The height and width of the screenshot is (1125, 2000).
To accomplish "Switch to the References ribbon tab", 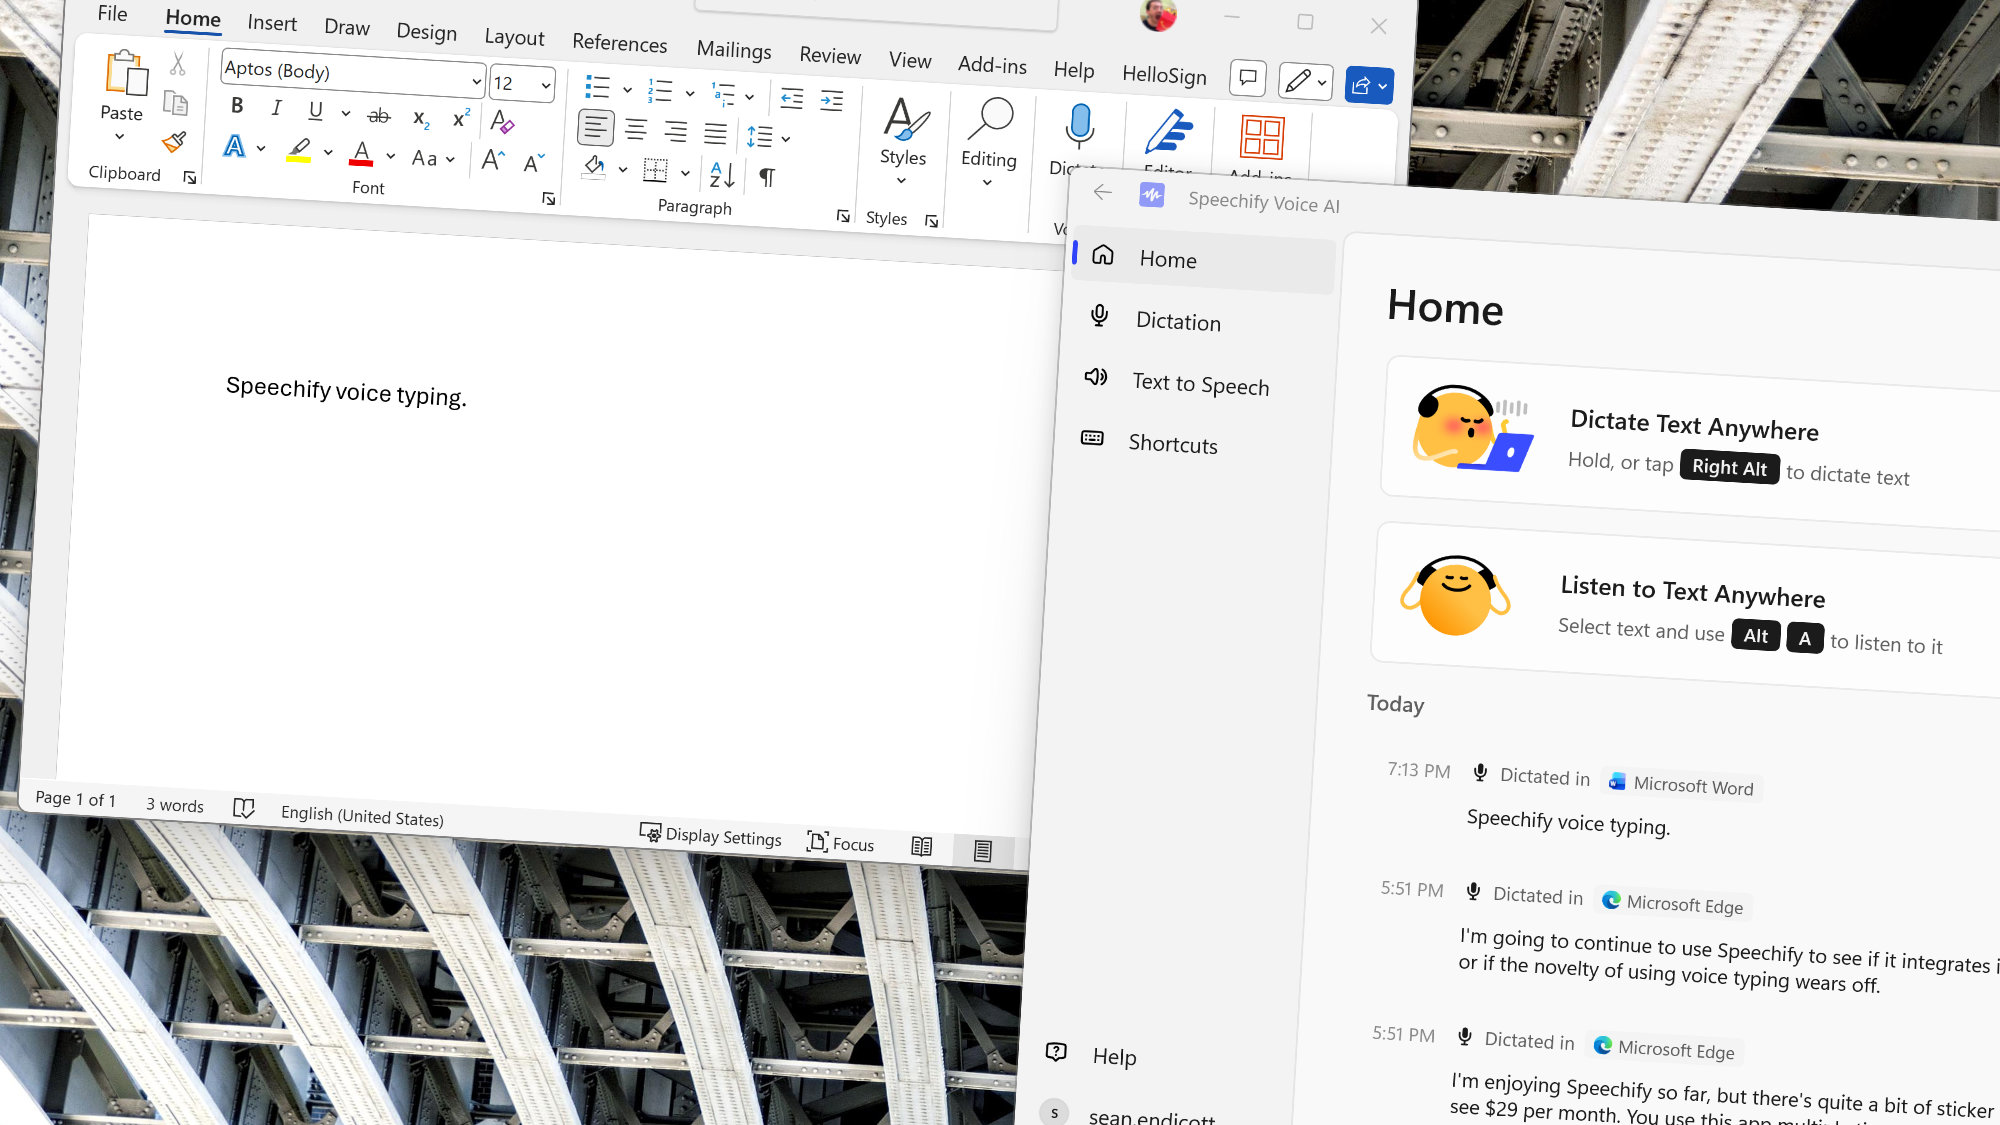I will (619, 45).
